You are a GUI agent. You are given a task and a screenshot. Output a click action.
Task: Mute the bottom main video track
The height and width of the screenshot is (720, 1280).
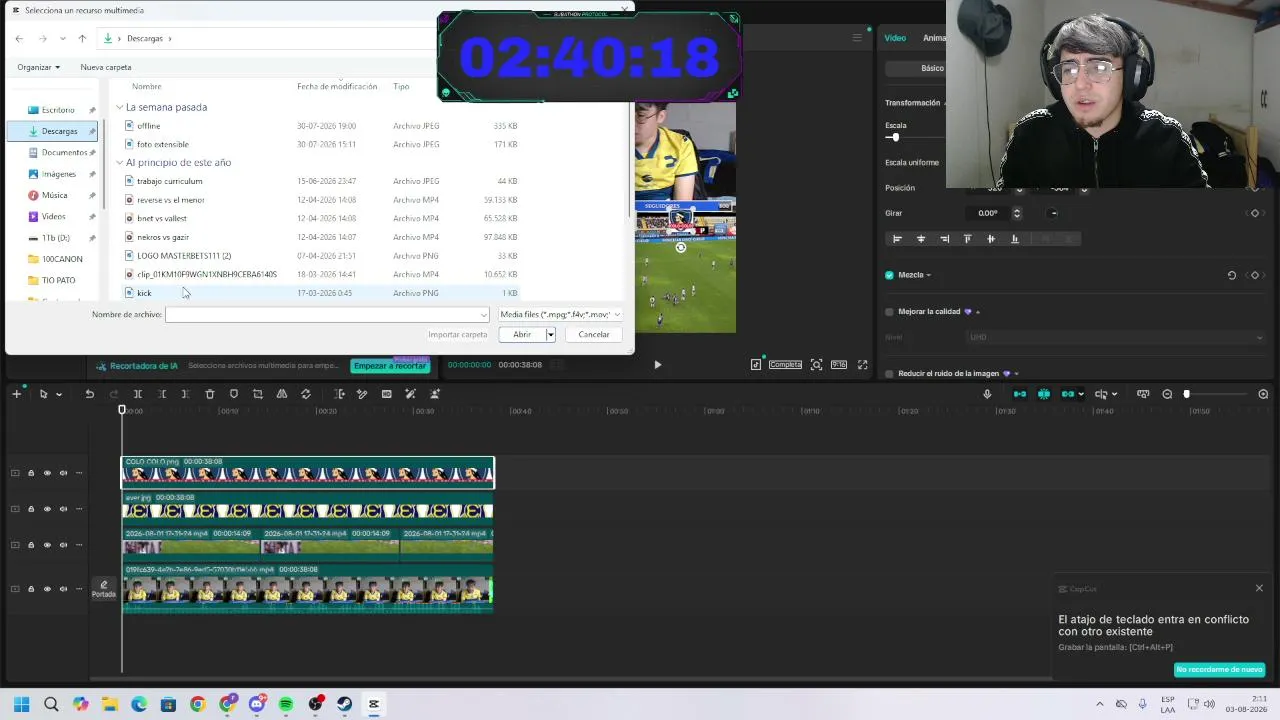point(63,589)
